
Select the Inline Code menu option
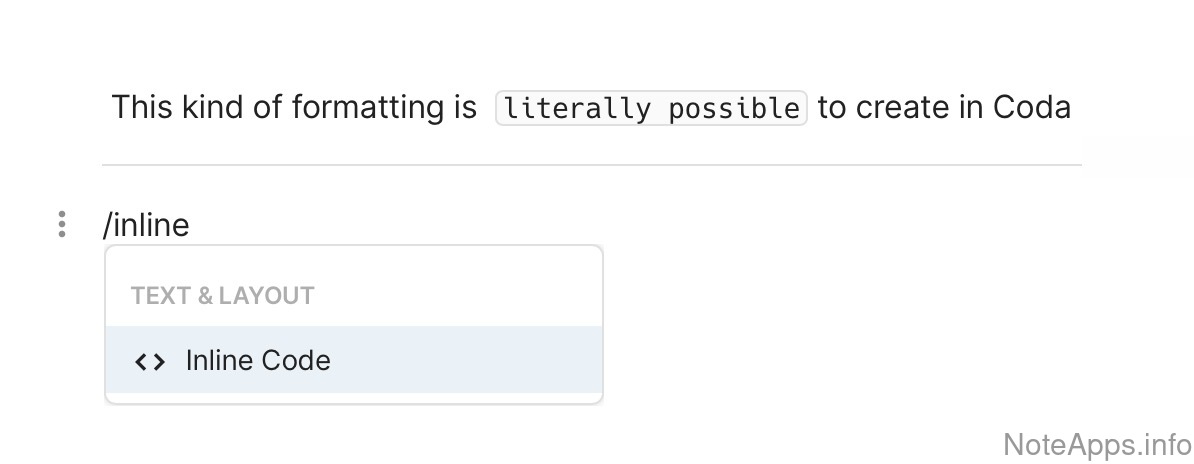(x=258, y=361)
